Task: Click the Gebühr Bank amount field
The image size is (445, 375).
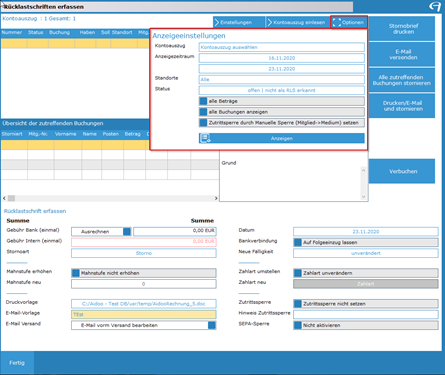Action: [x=175, y=232]
